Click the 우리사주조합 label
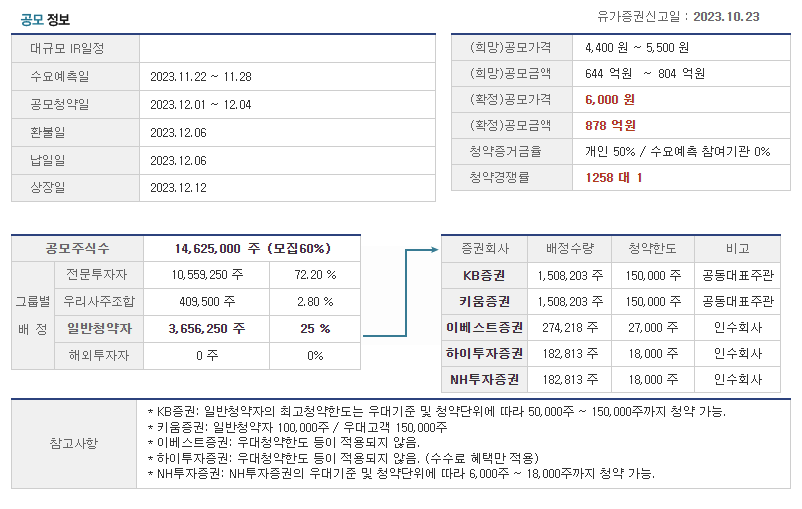This screenshot has width=802, height=509. 99,301
